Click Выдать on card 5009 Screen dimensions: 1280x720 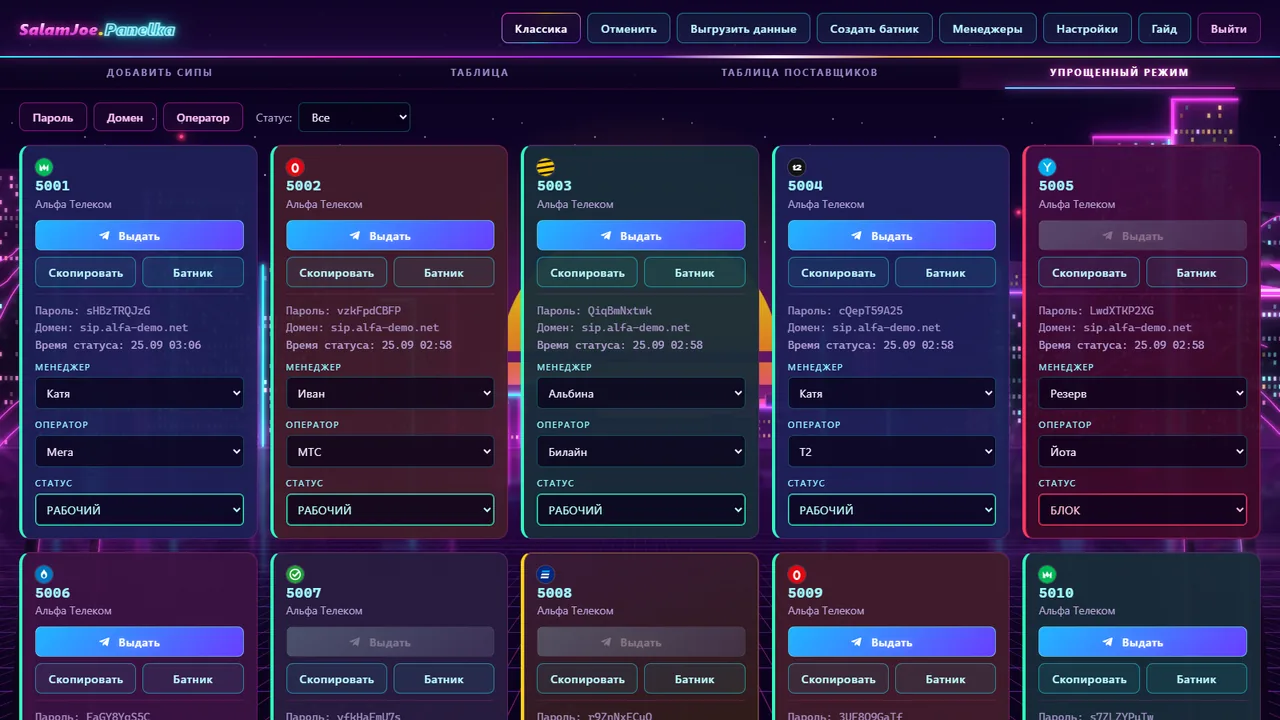892,642
